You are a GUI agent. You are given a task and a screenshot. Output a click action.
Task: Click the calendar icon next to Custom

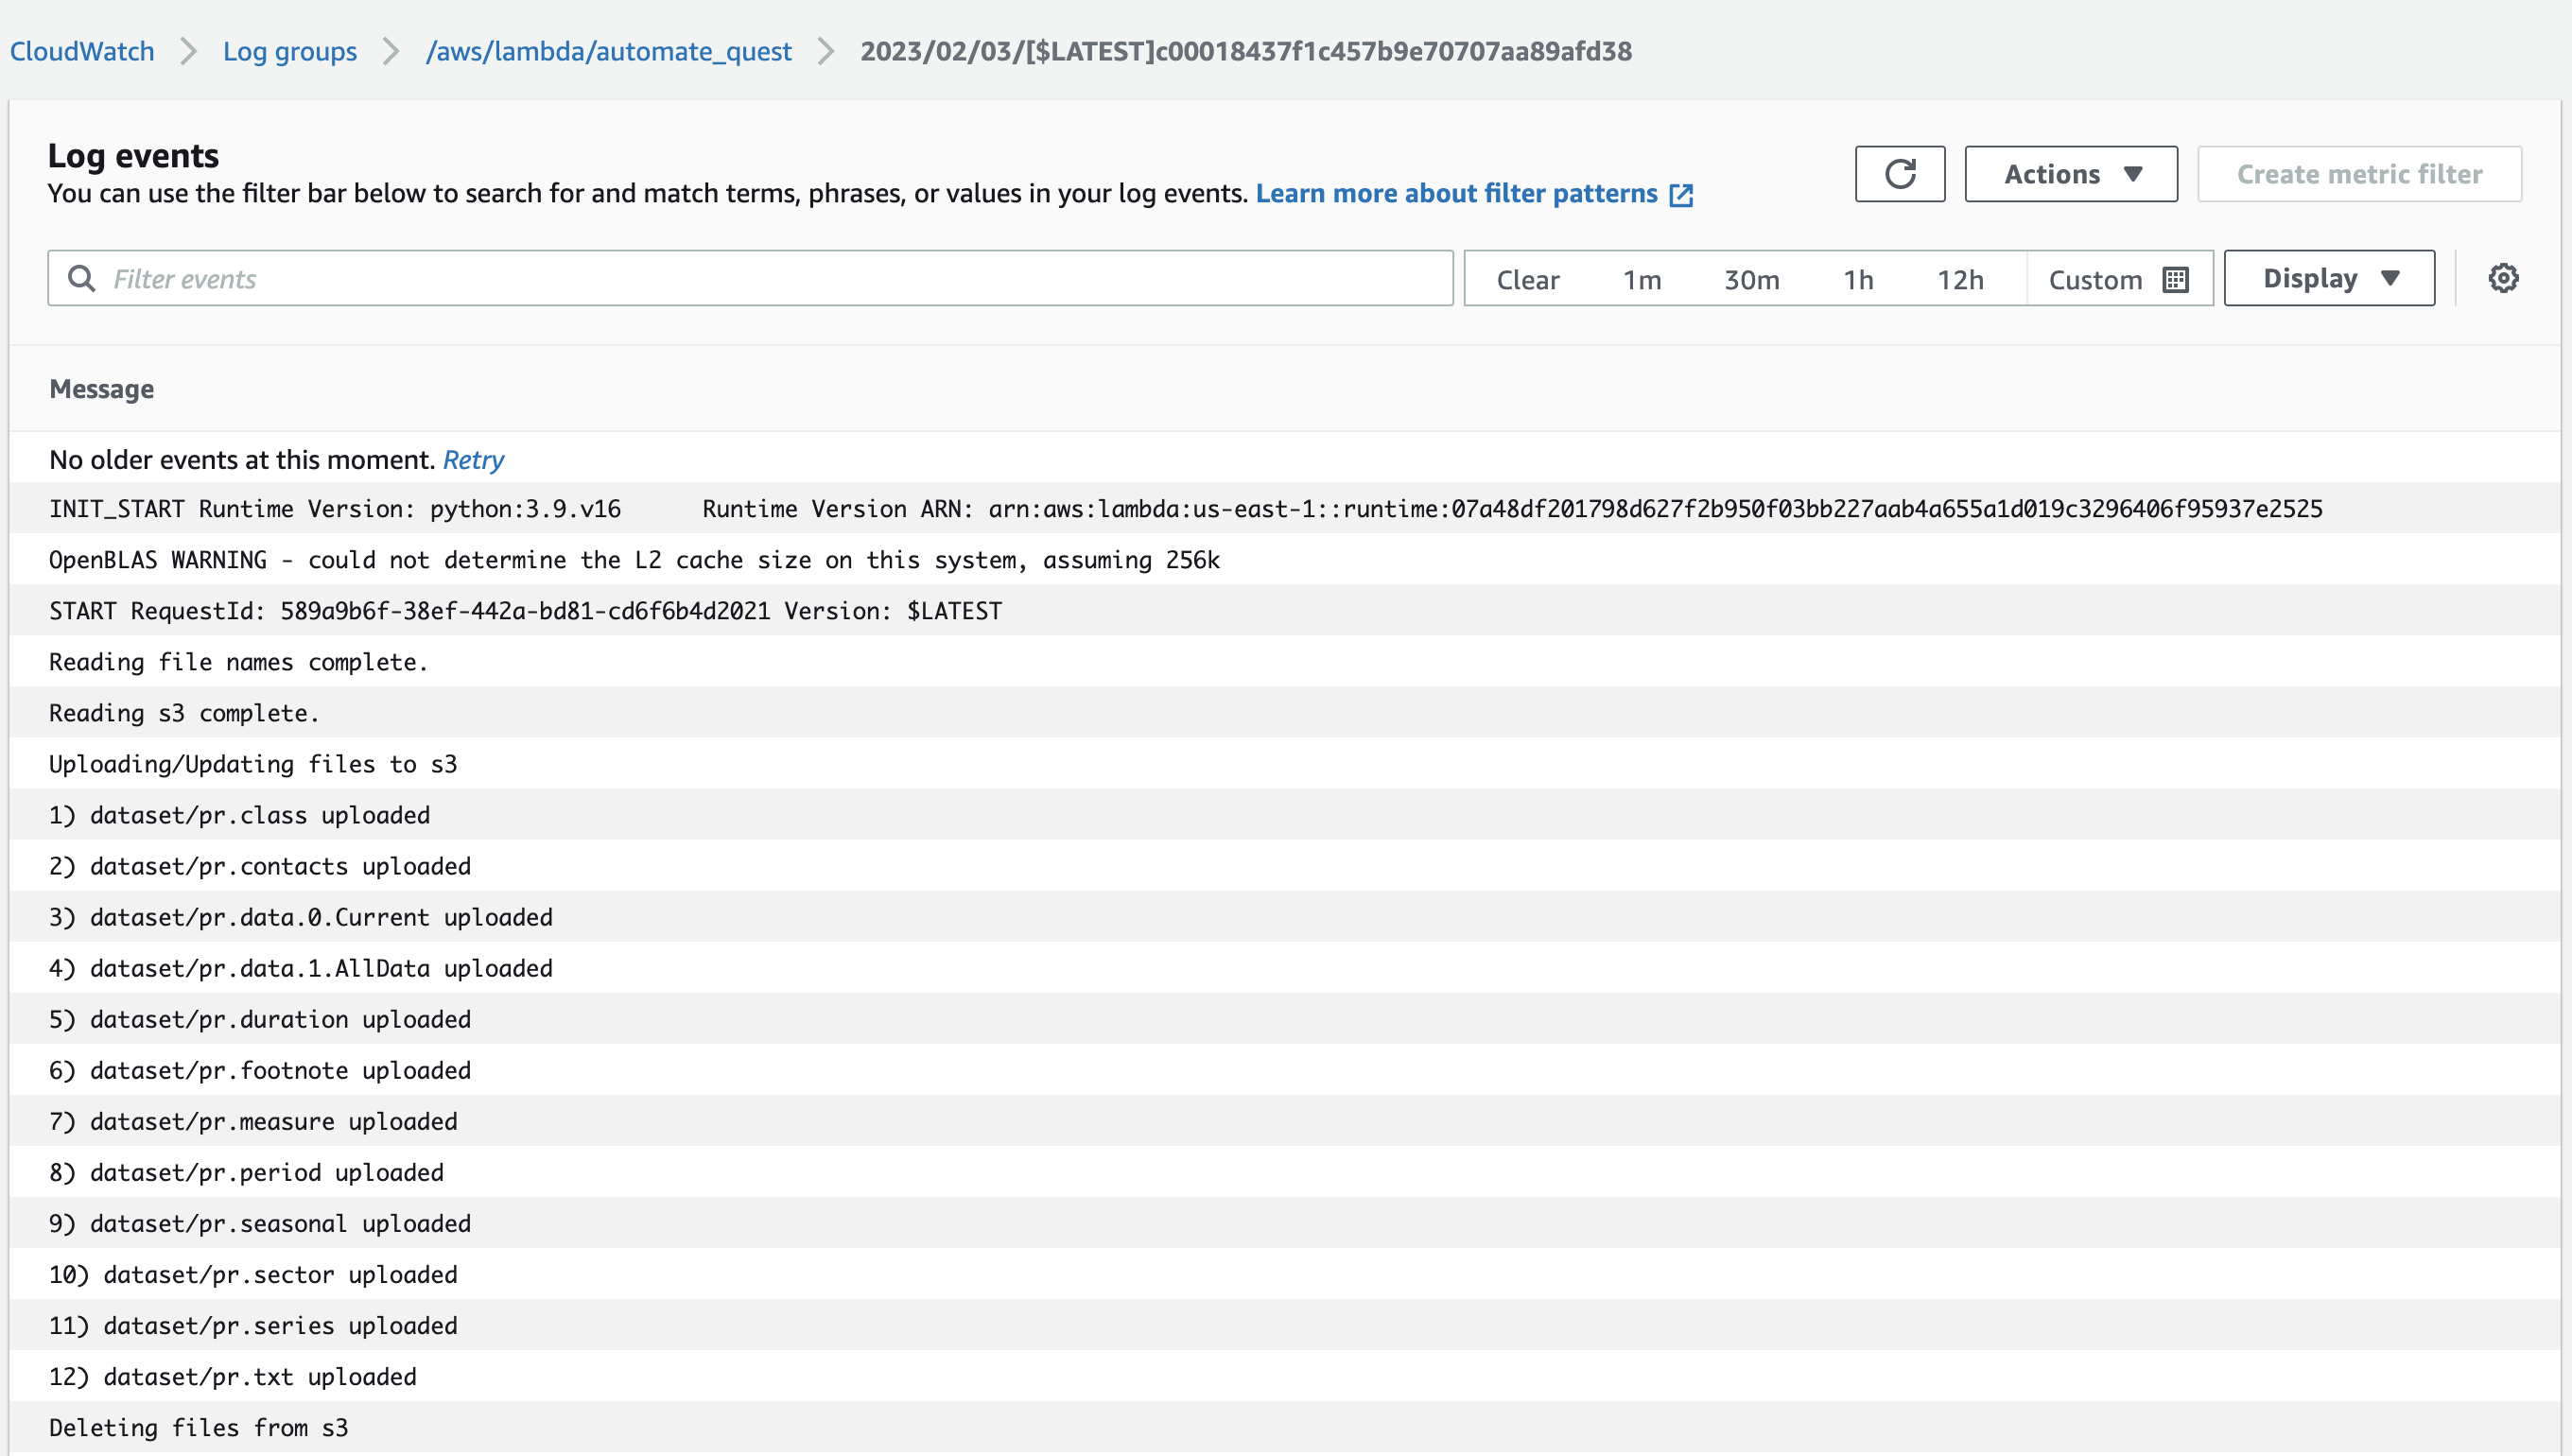point(2175,280)
